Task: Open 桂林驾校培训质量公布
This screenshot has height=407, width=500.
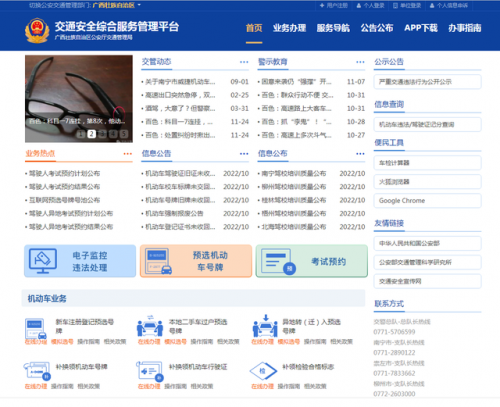Action: click(x=294, y=200)
